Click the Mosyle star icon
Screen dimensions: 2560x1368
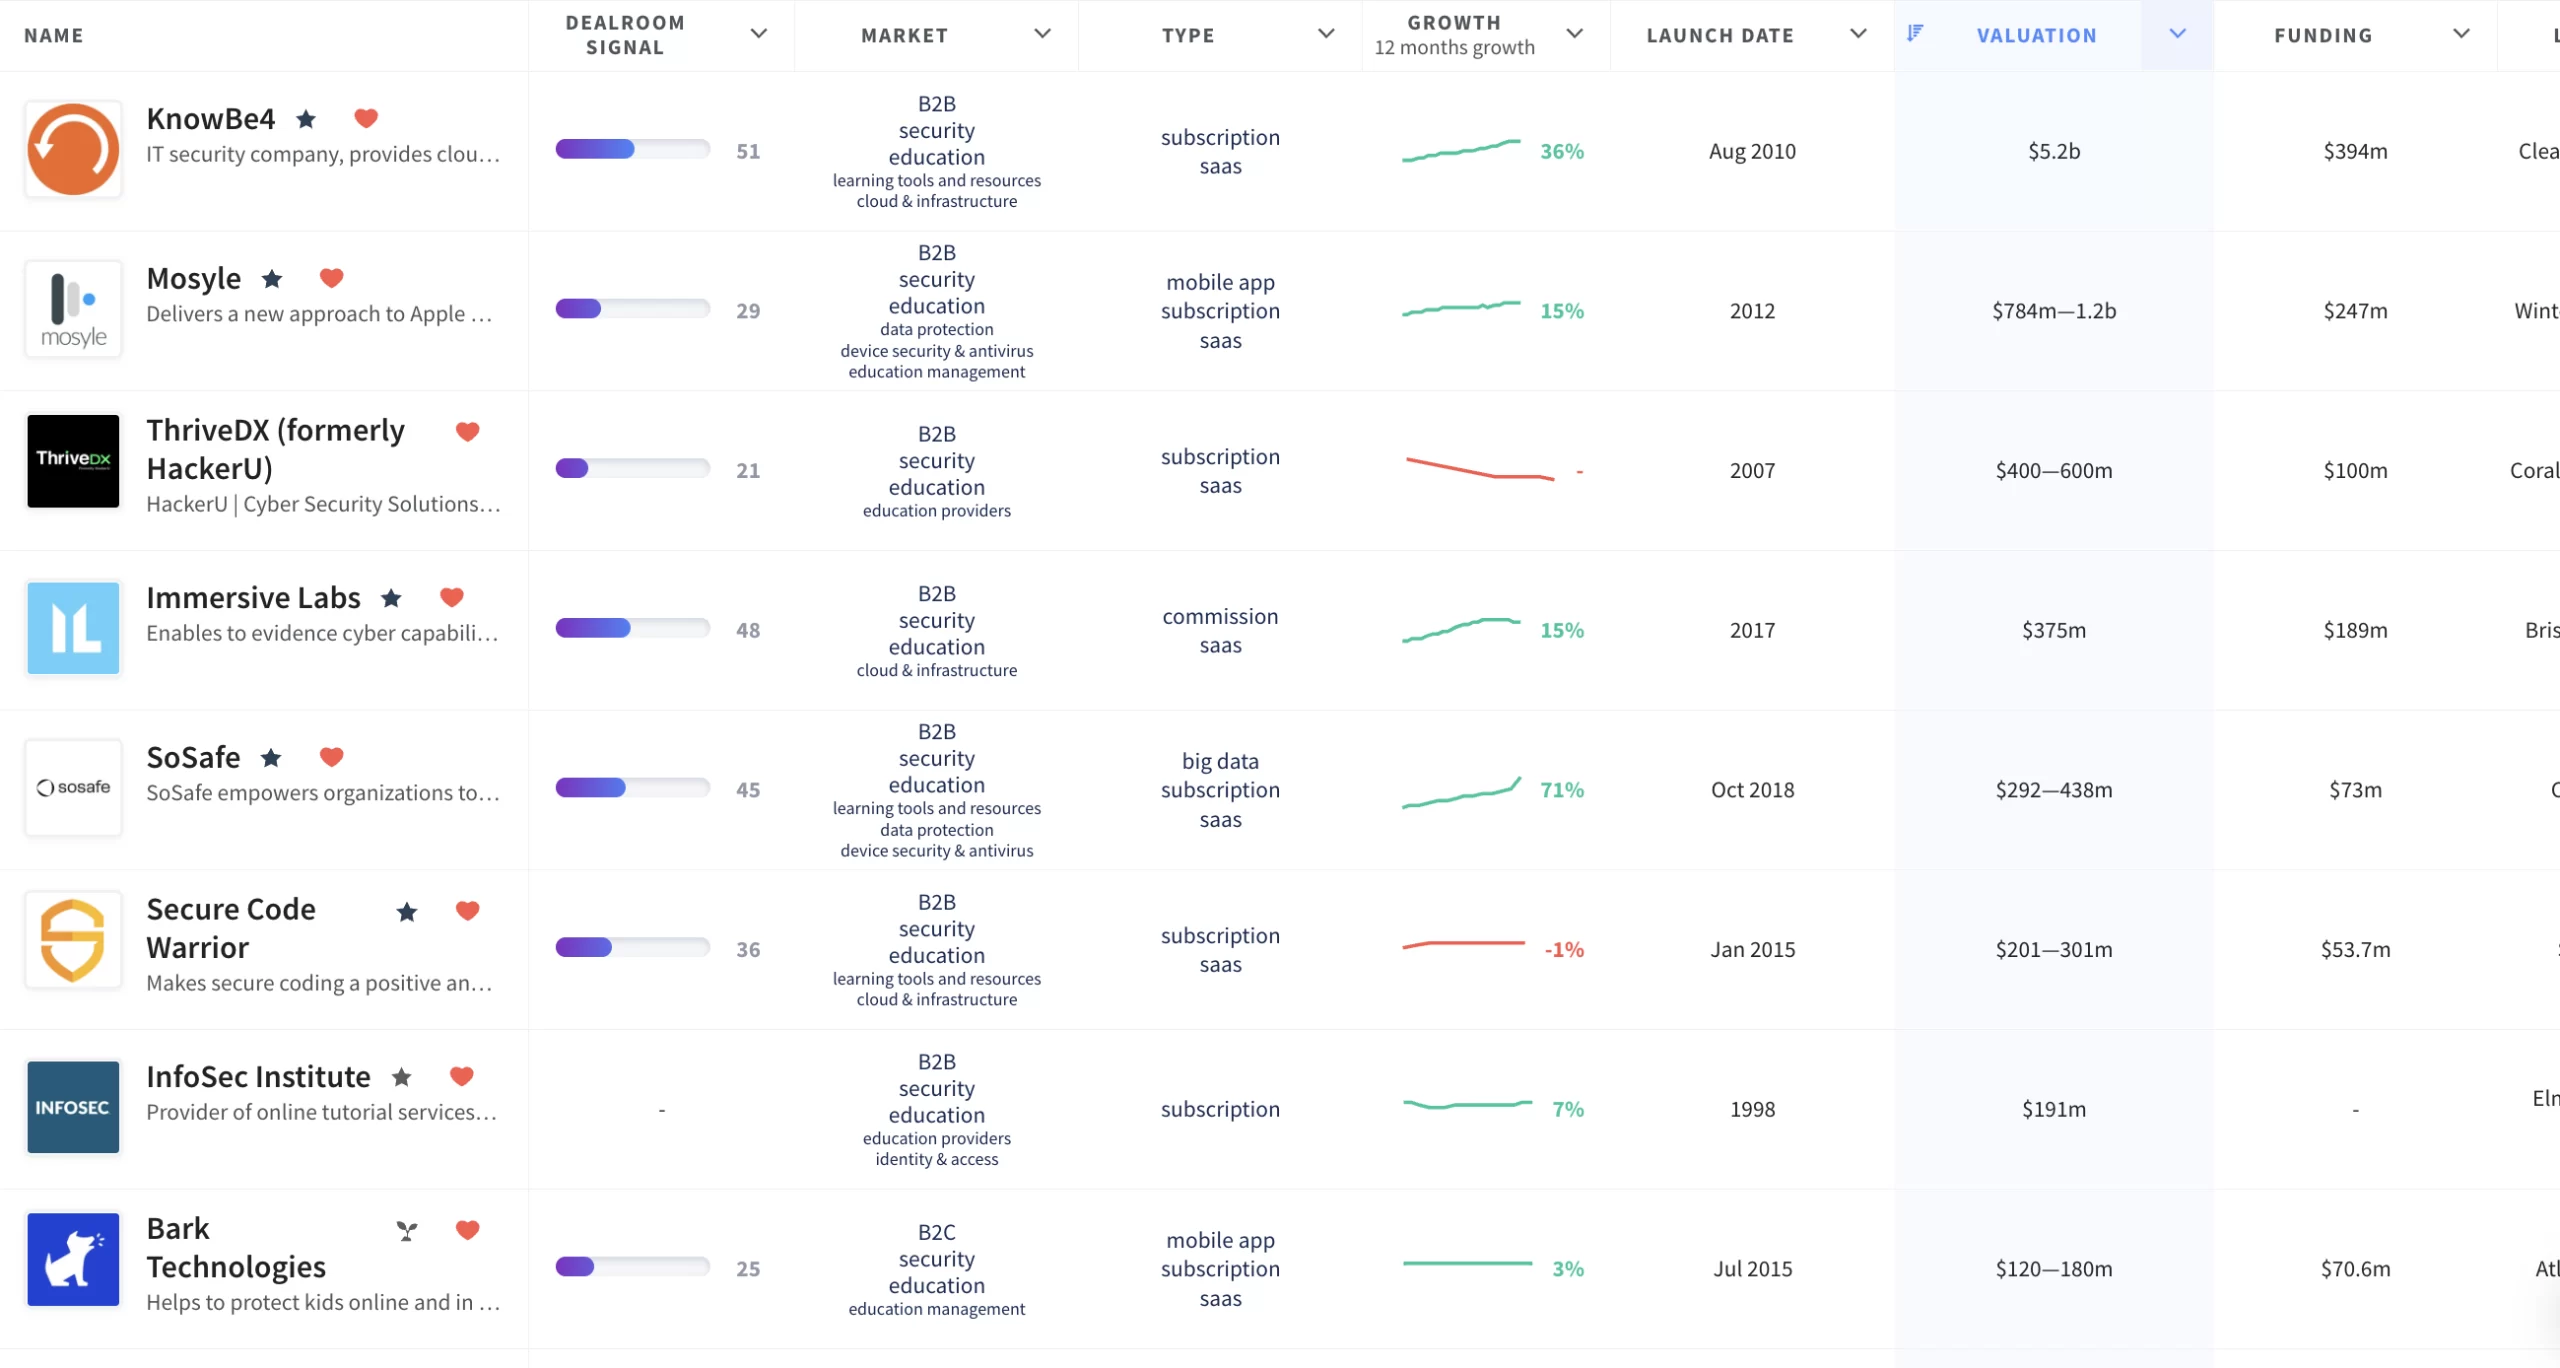tap(271, 278)
